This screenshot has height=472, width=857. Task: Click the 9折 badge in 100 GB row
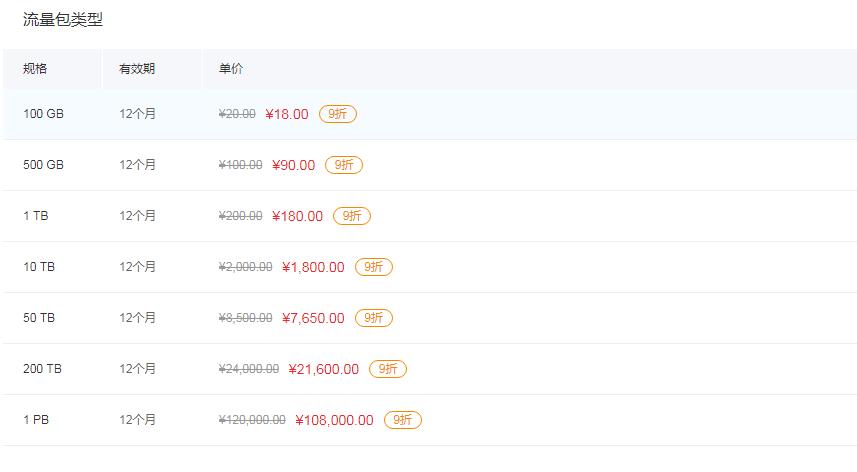coord(338,114)
